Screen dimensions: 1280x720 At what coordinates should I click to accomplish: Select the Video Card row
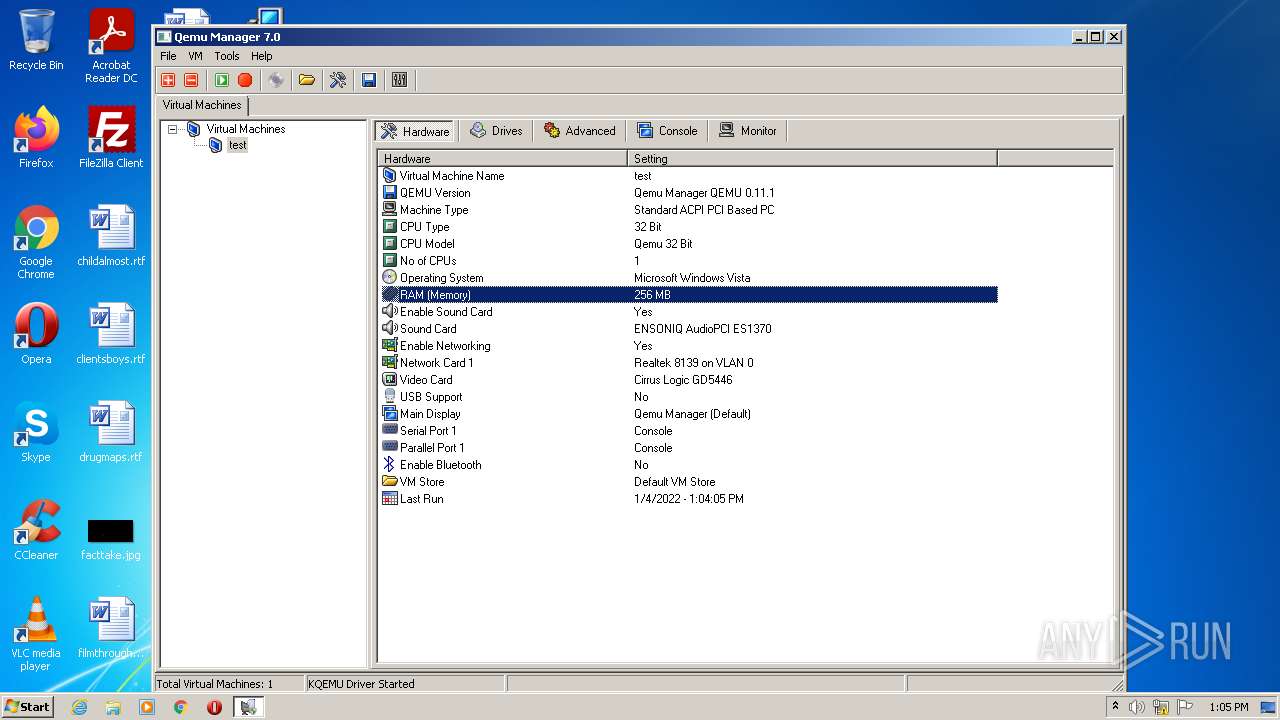click(x=689, y=380)
